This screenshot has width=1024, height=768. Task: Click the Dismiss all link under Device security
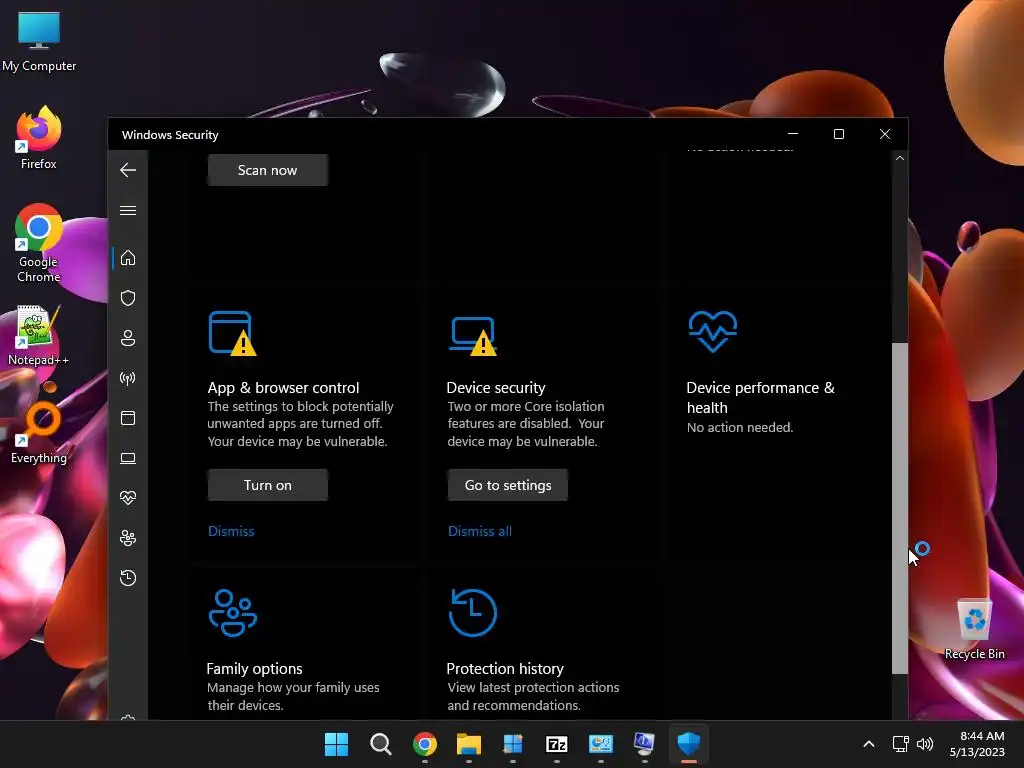tap(480, 532)
